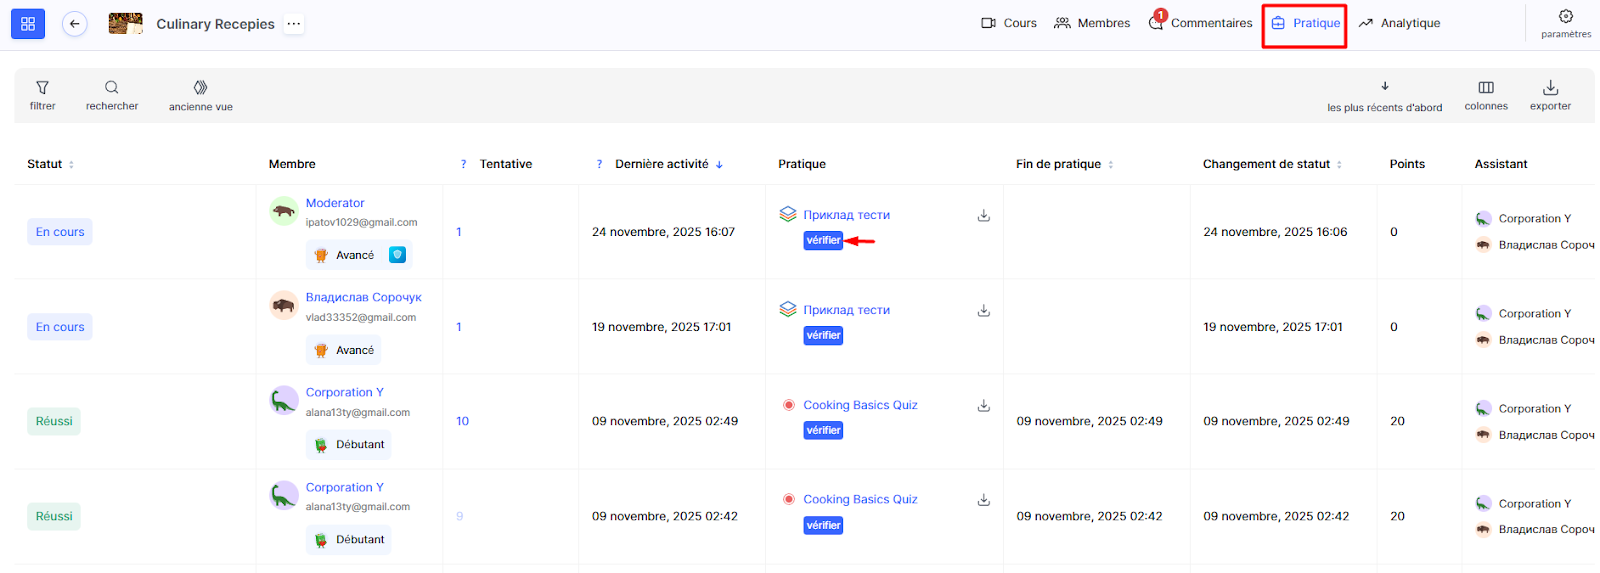Open the Cours tab
The width and height of the screenshot is (1600, 573).
click(1009, 23)
